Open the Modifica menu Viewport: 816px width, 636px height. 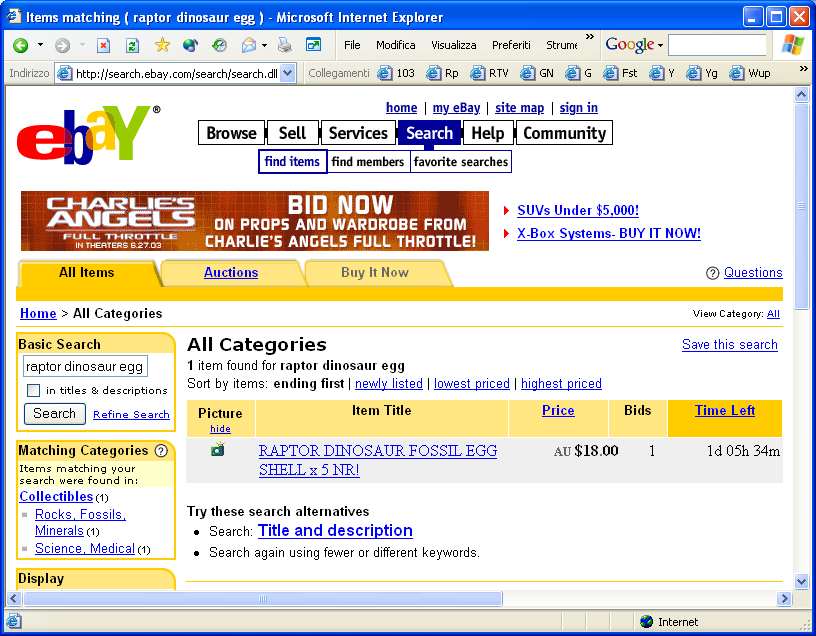click(x=396, y=45)
